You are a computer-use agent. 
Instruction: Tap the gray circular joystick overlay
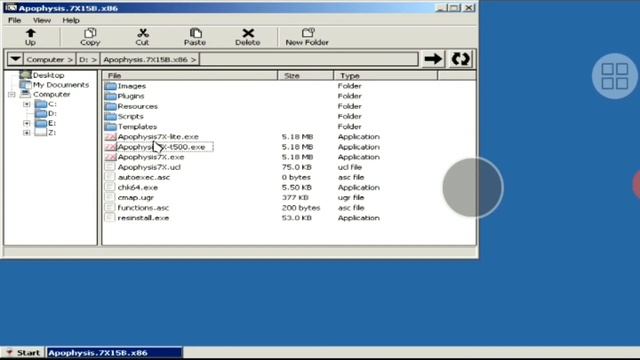click(473, 188)
